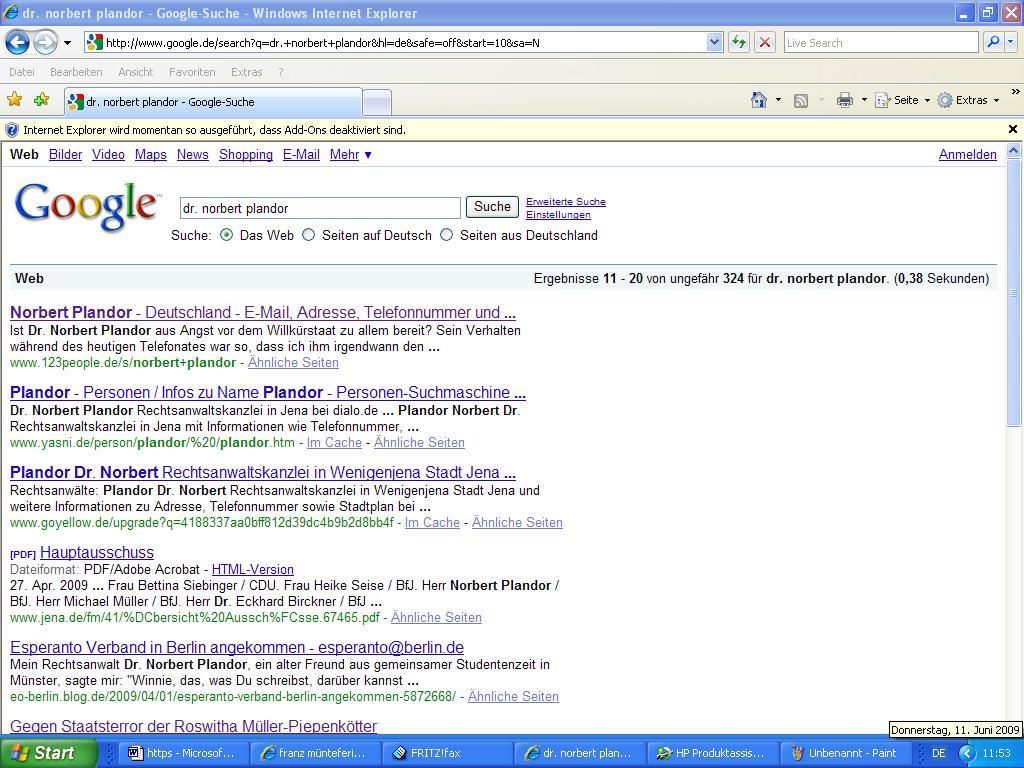The height and width of the screenshot is (768, 1024).
Task: Switch to the FRITZ!fax taskbar window
Action: click(448, 753)
